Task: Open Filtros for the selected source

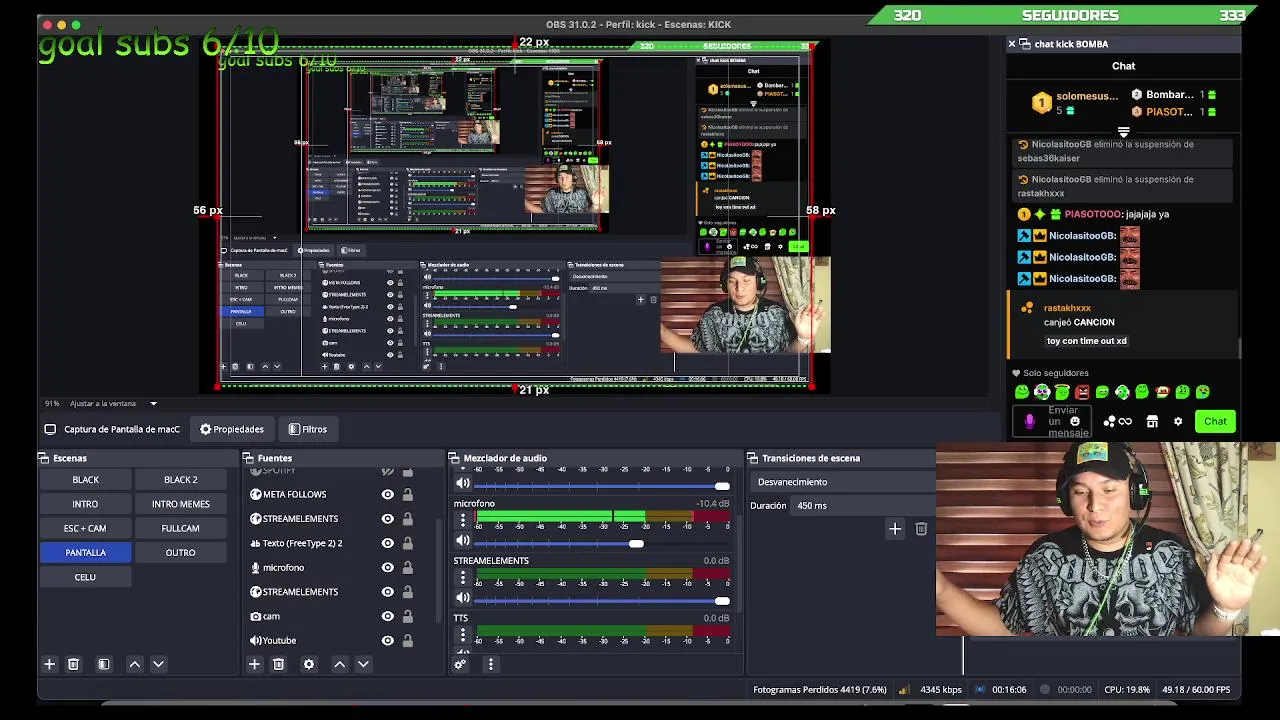Action: 308,429
